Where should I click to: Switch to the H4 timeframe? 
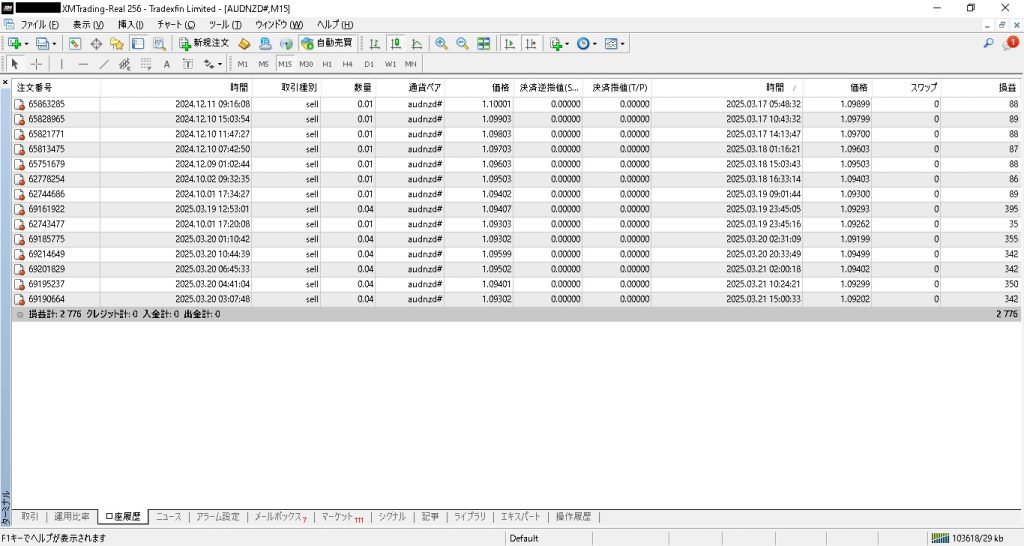point(347,64)
